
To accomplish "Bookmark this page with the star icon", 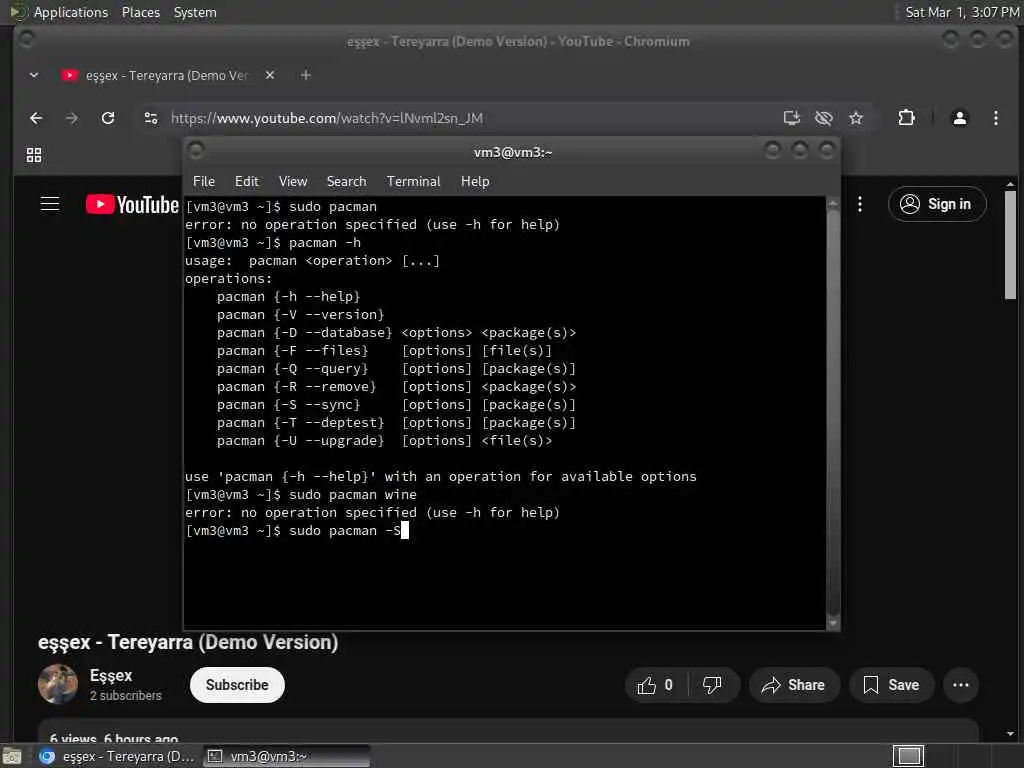I will 856,118.
